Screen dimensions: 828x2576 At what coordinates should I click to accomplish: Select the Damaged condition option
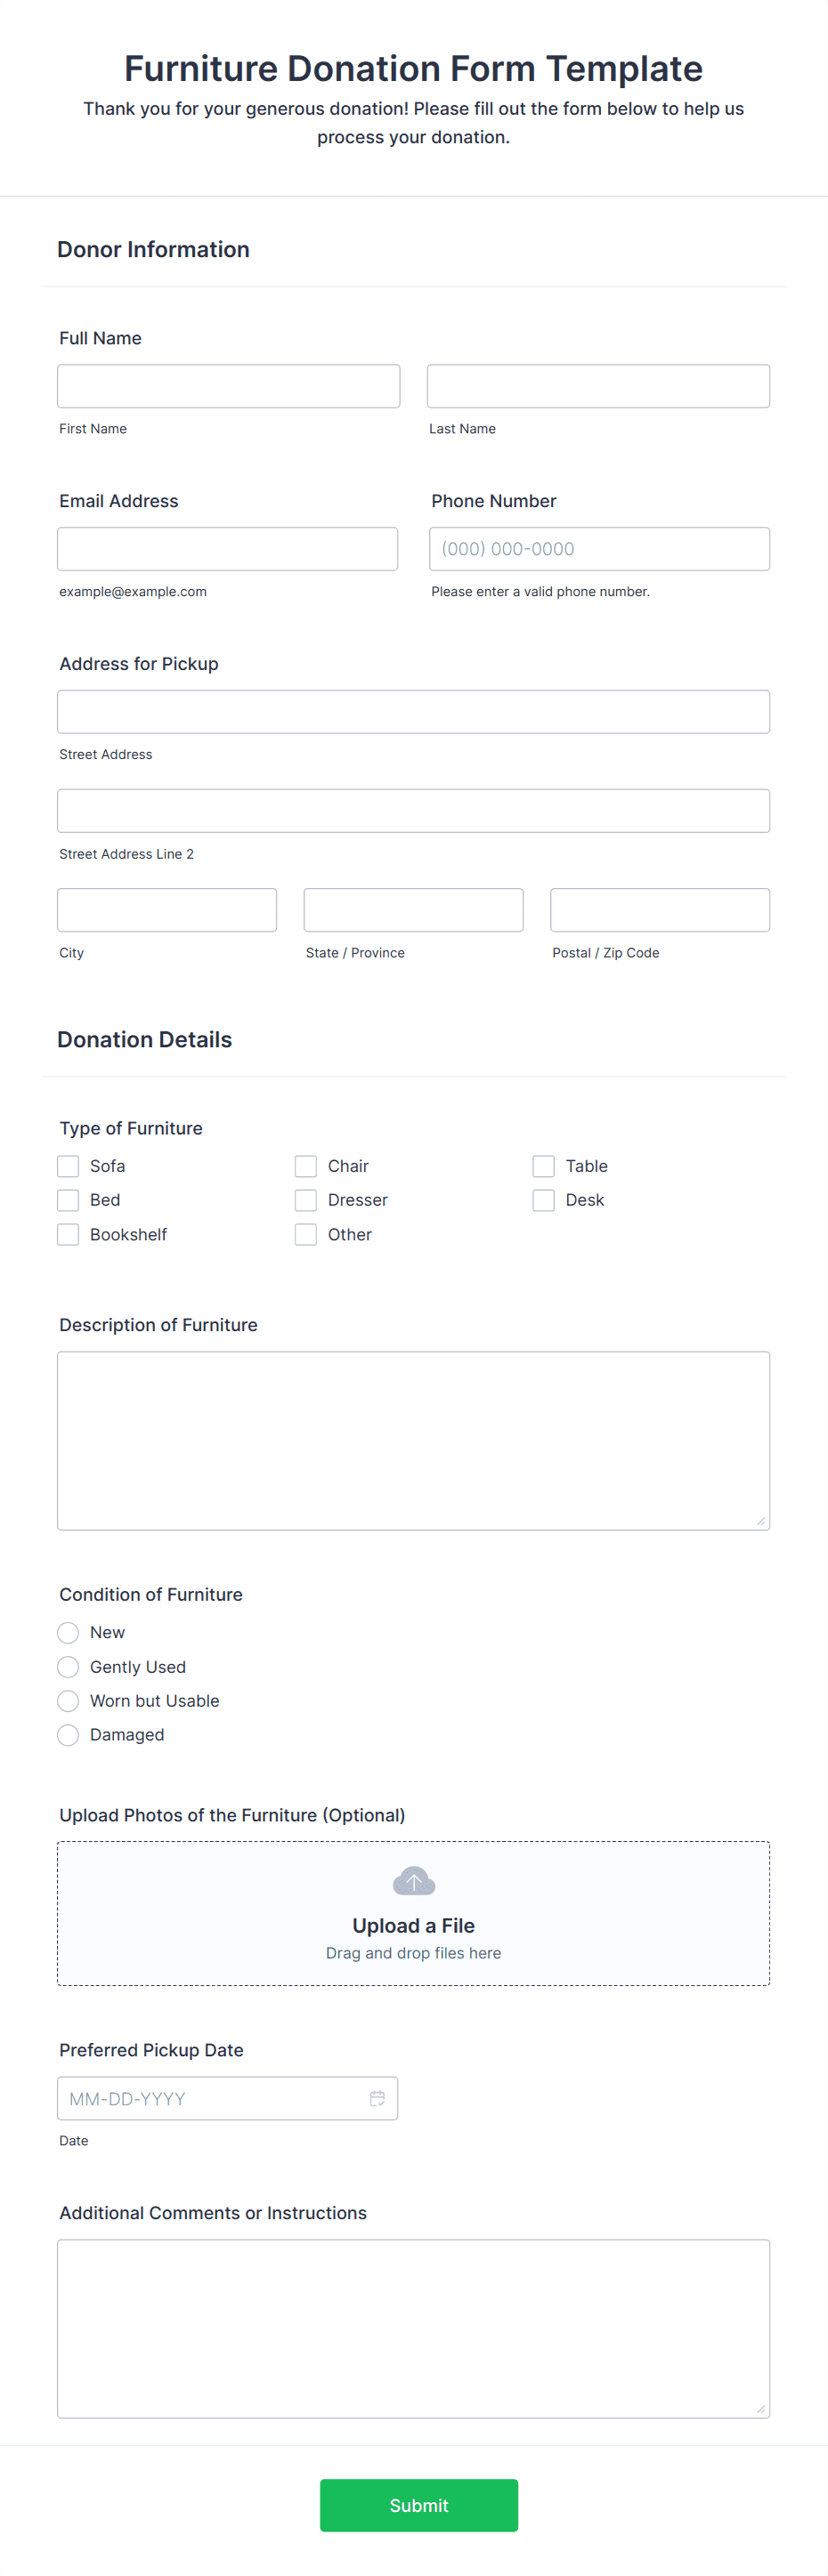point(67,1735)
